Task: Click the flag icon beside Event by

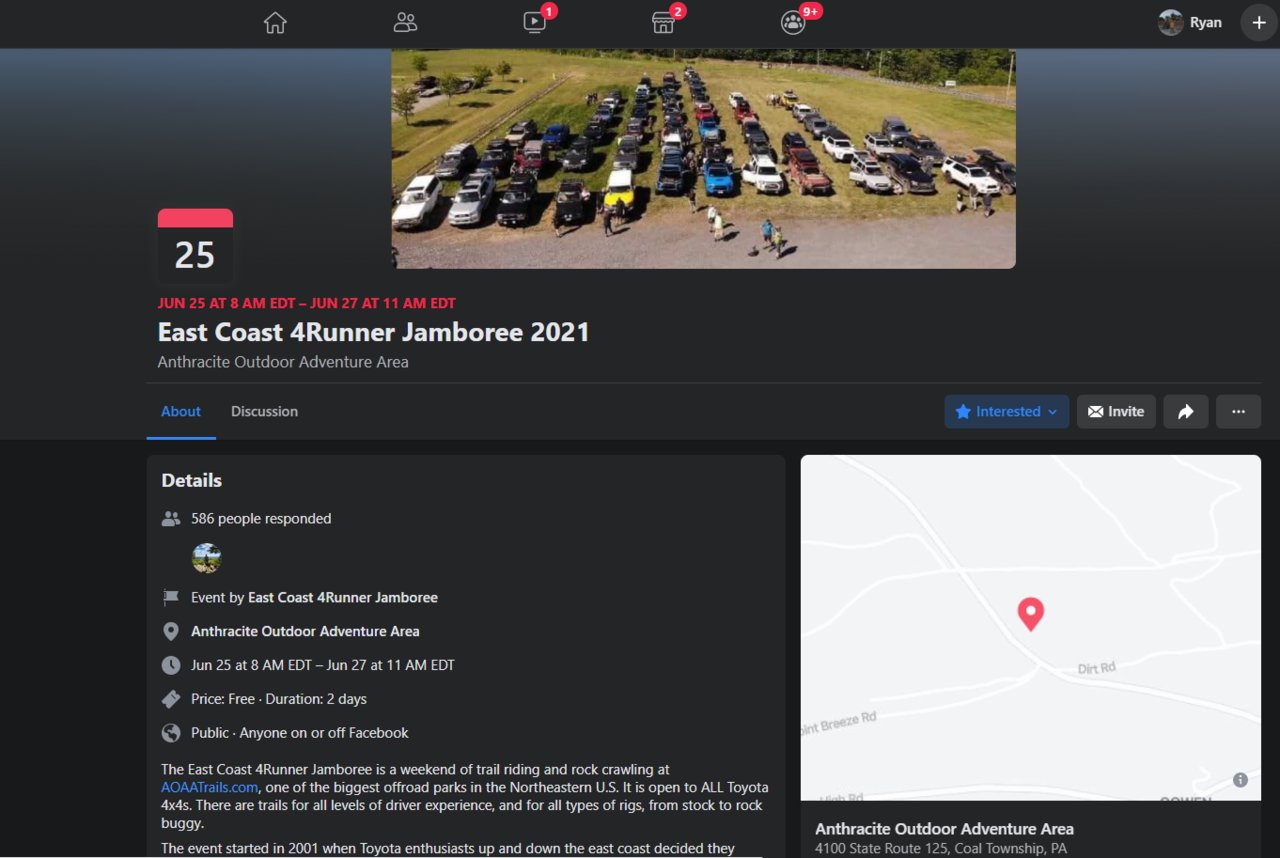Action: click(171, 598)
